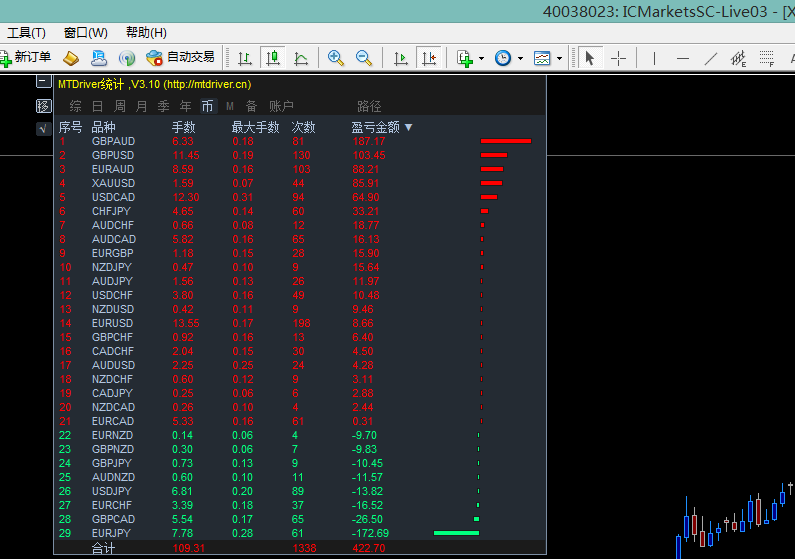795x559 pixels.
Task: Open the 工具(T) menu
Action: click(x=26, y=33)
